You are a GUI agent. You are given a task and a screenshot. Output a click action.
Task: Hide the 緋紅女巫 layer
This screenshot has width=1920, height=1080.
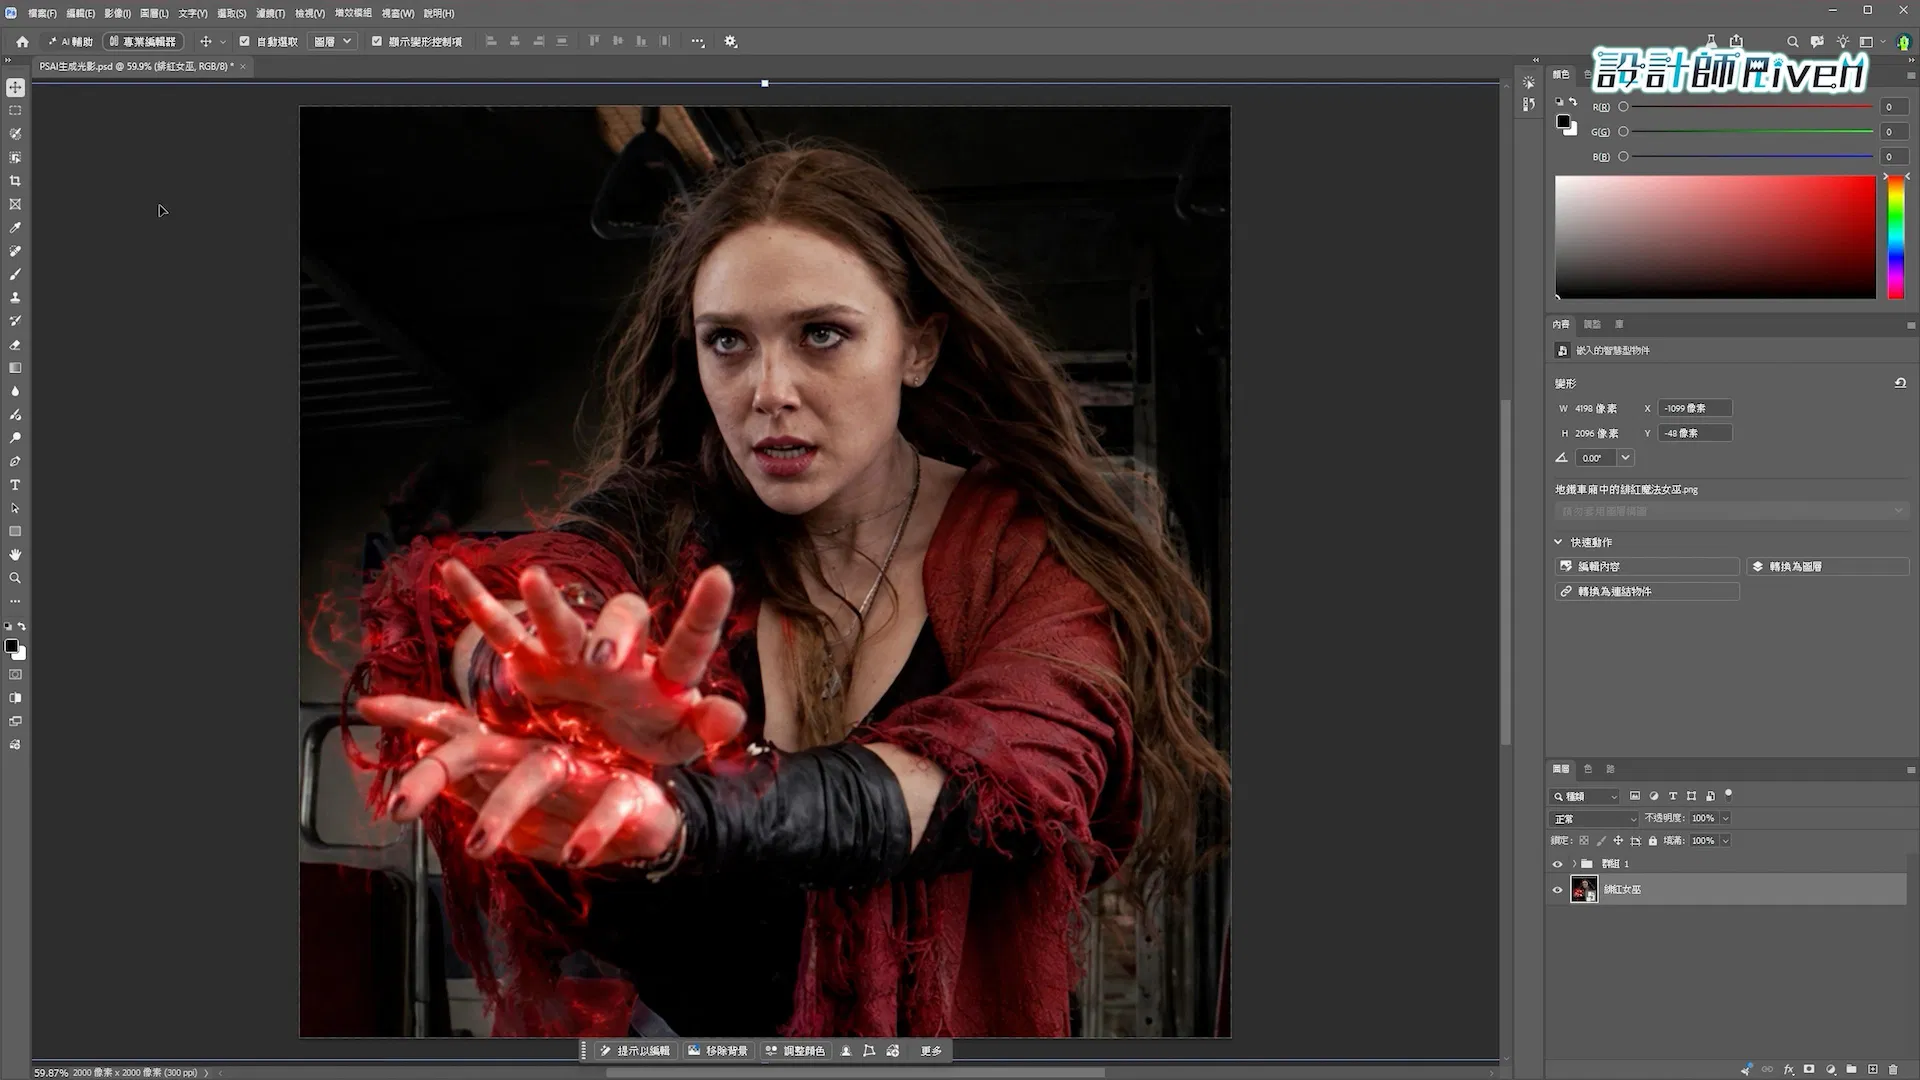[x=1557, y=889]
